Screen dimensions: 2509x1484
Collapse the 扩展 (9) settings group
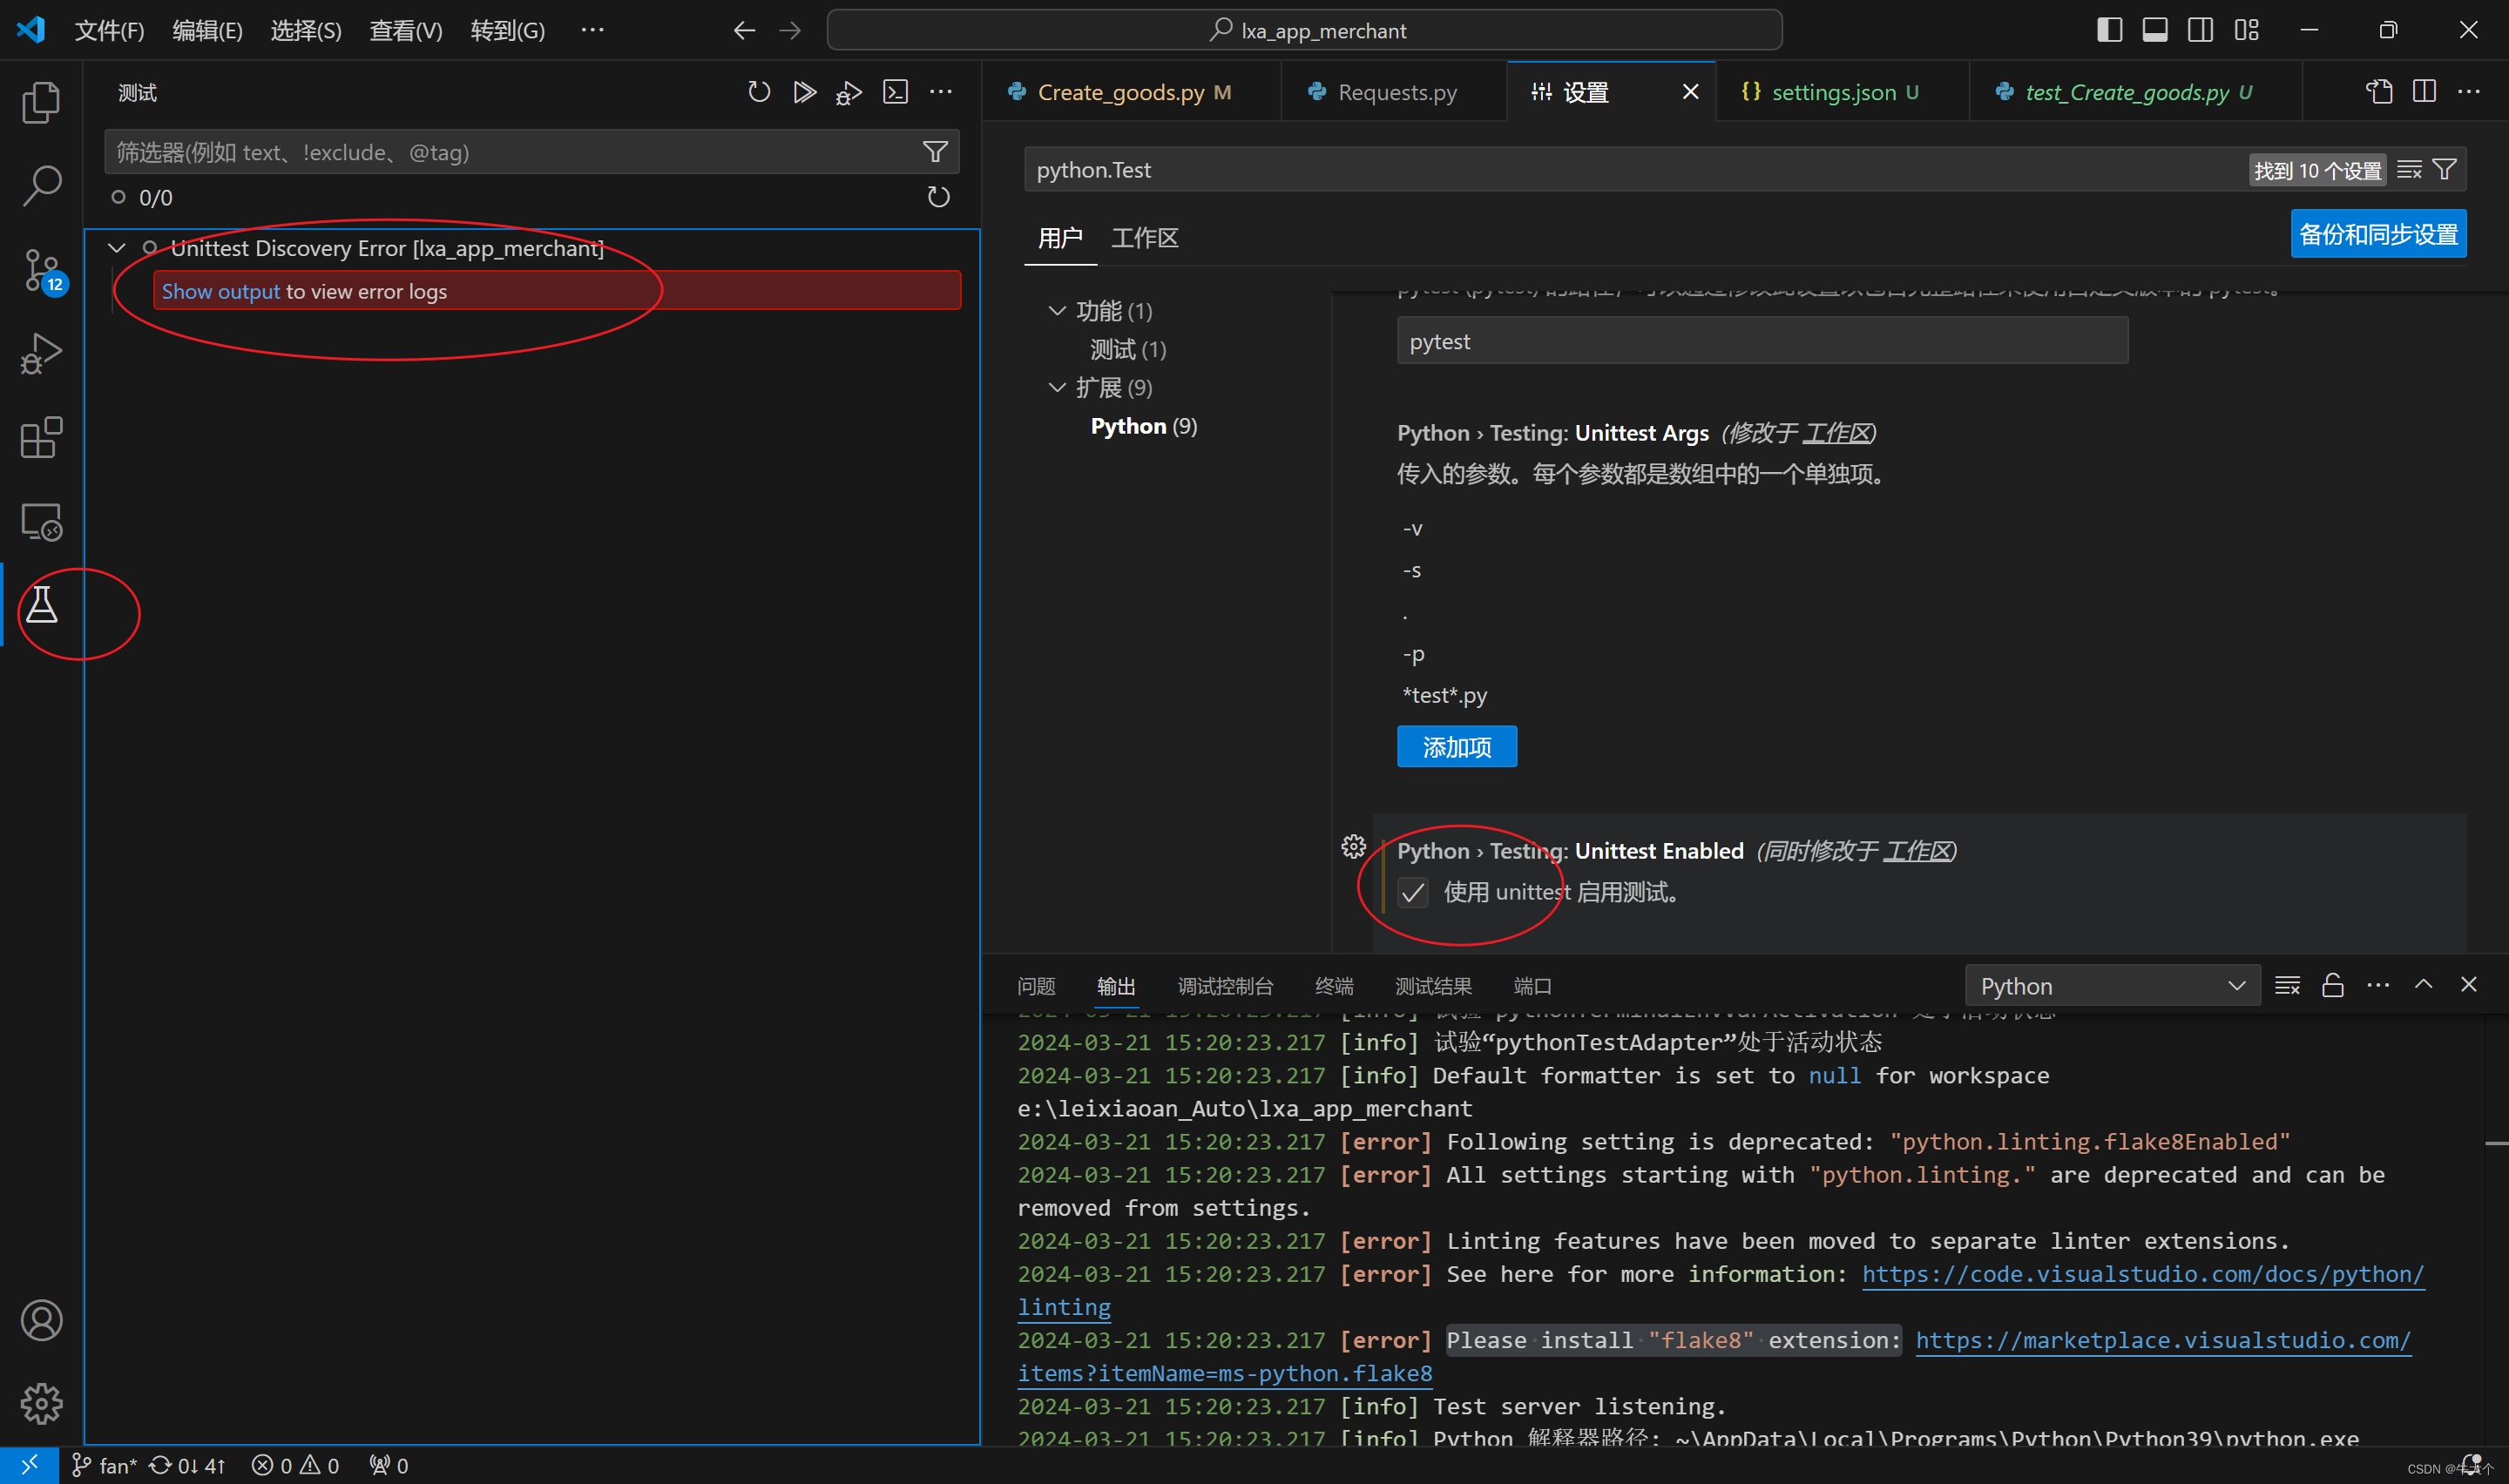click(x=1057, y=388)
